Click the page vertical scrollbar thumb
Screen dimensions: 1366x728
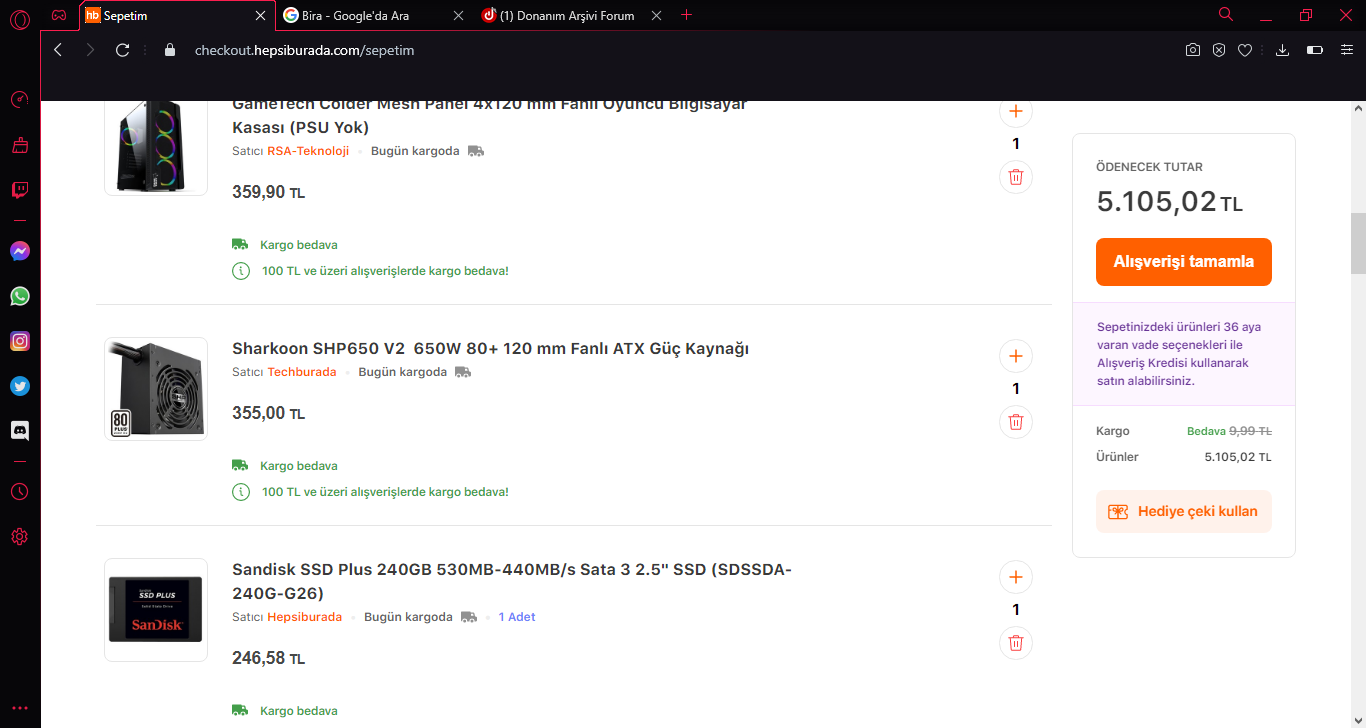[x=1358, y=243]
